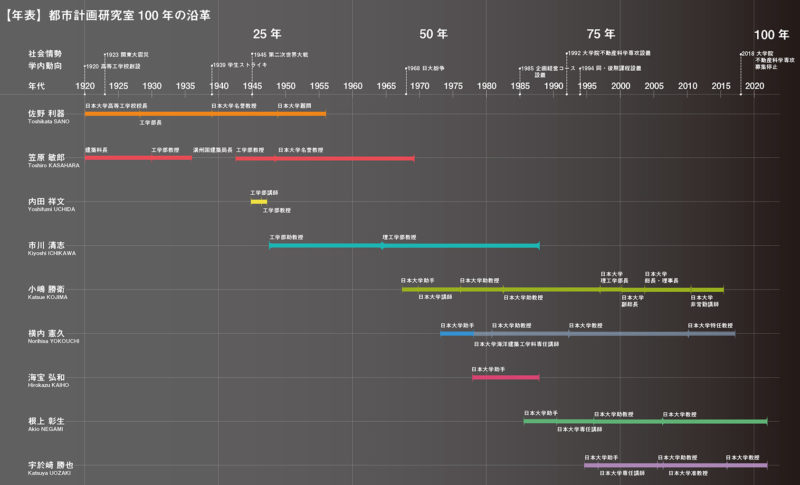Select the 1945 第二次世界大戦 event label
The height and width of the screenshot is (485, 800).
tap(280, 54)
